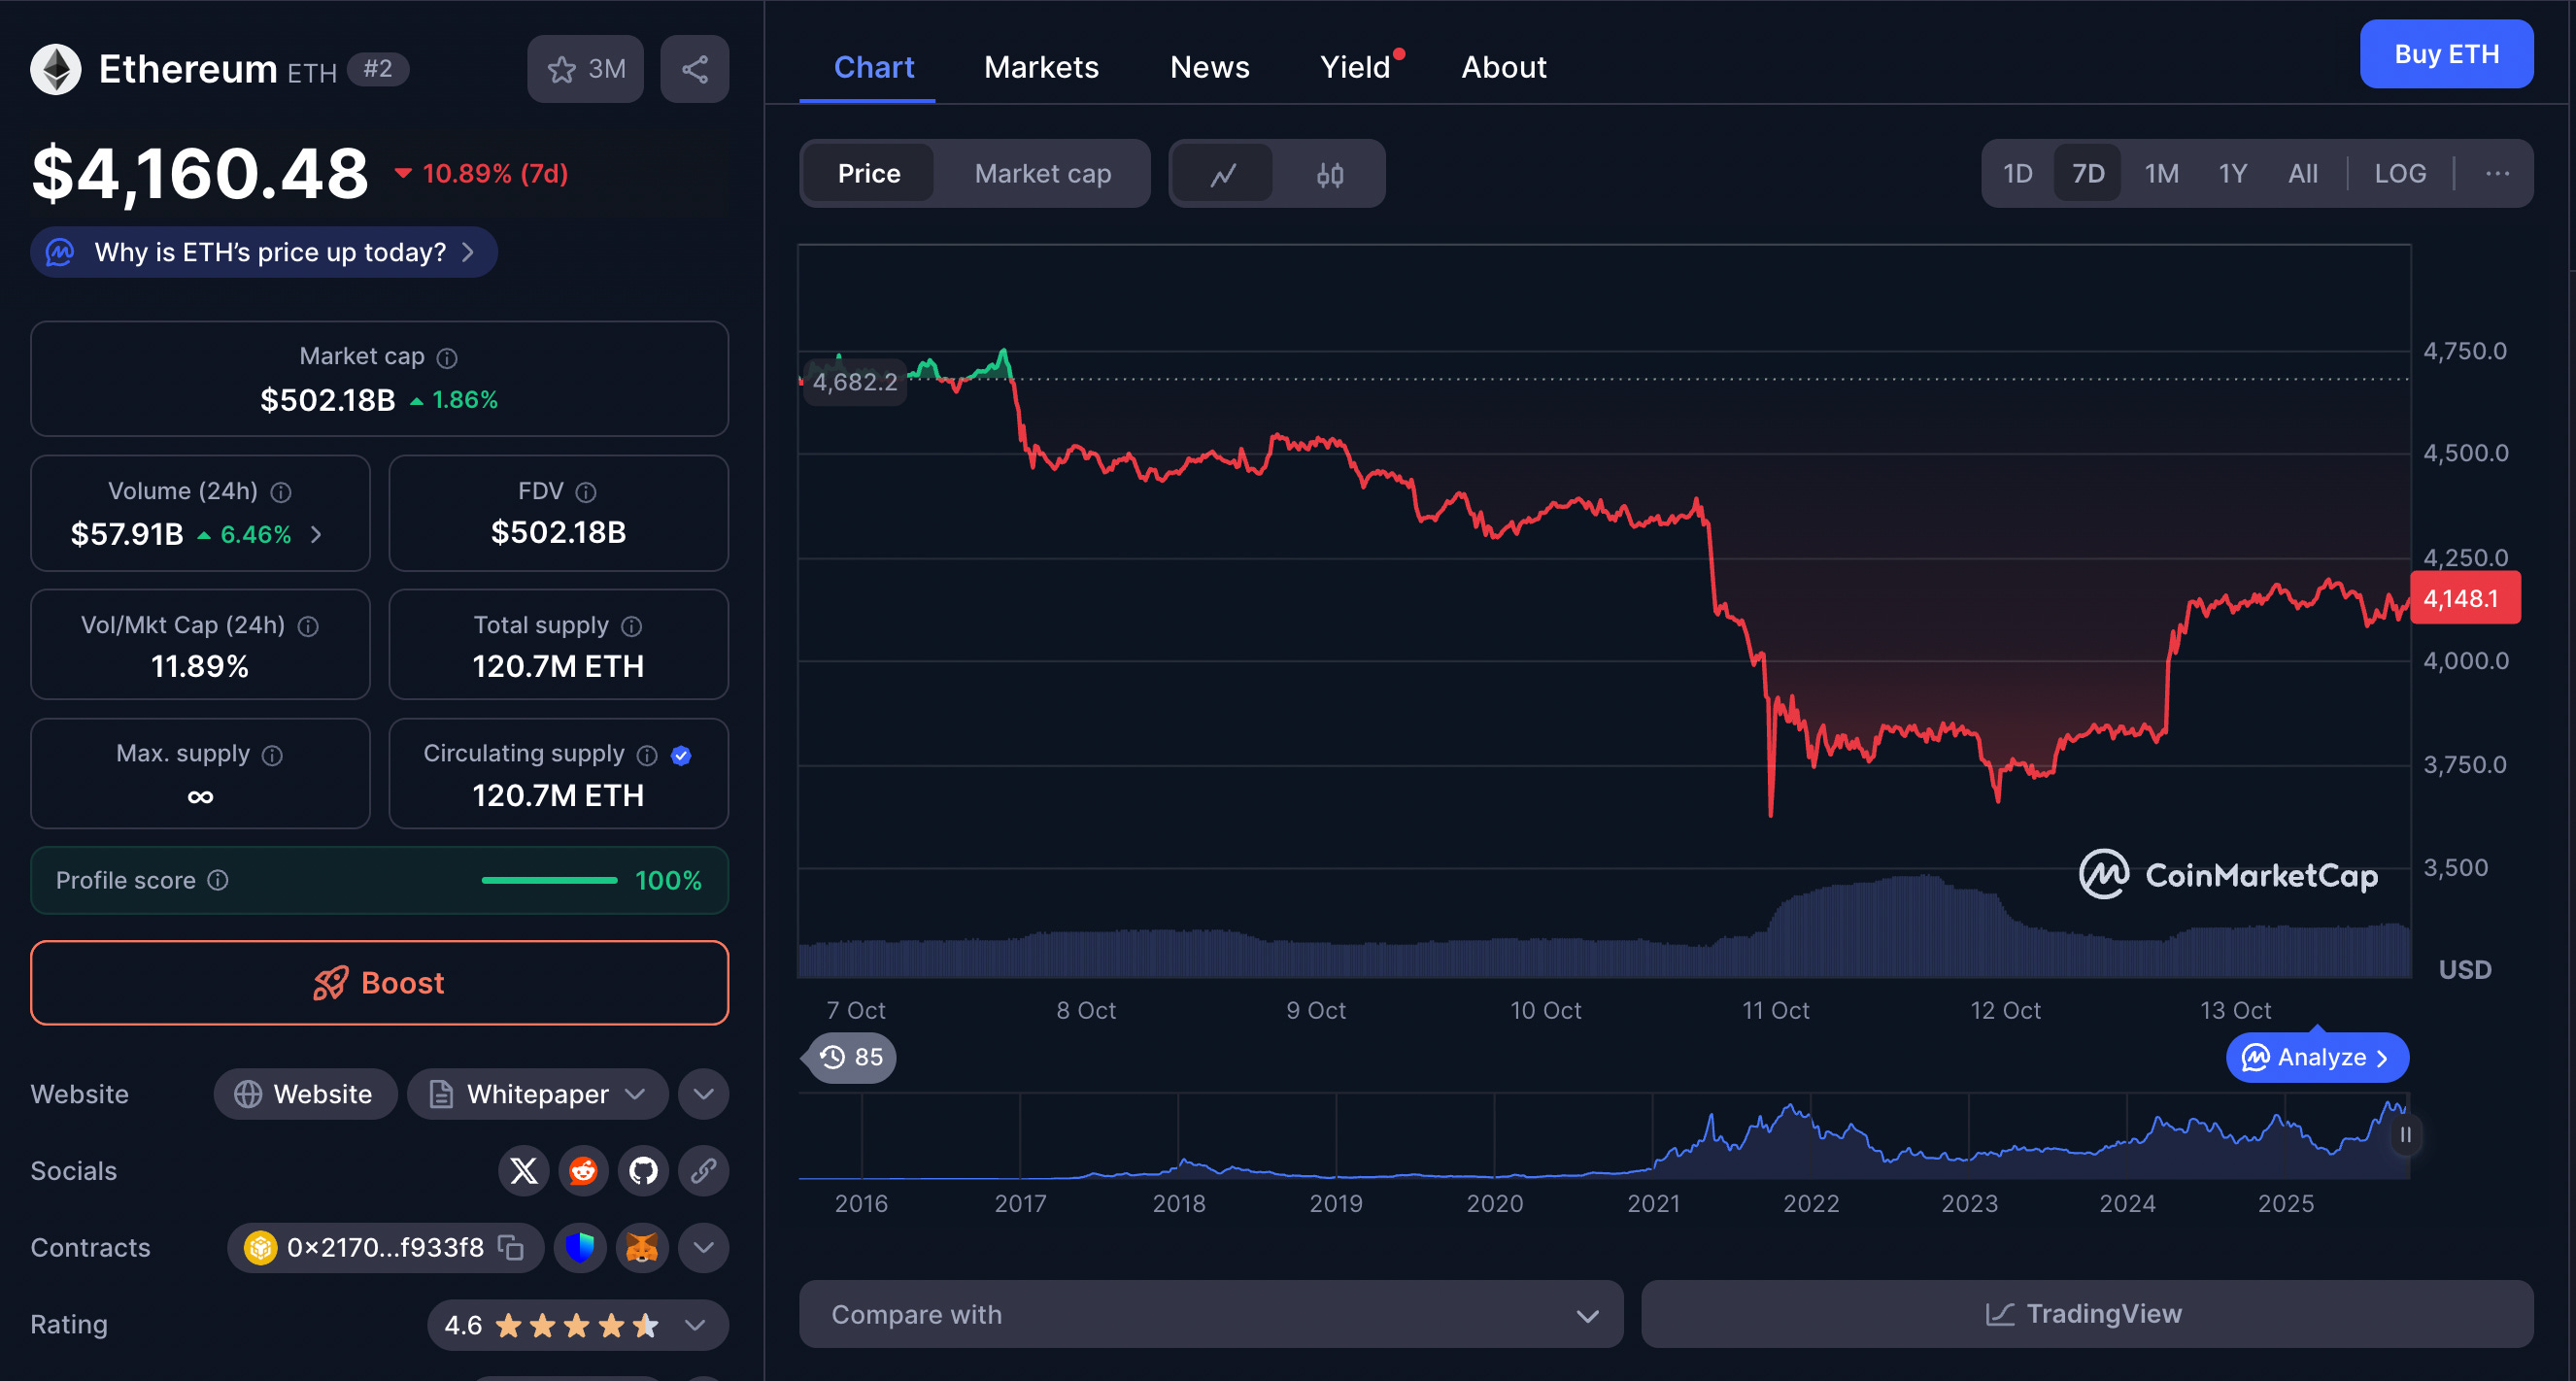Viewport: 2576px width, 1381px height.
Task: Switch chart to Market cap view
Action: [1042, 173]
